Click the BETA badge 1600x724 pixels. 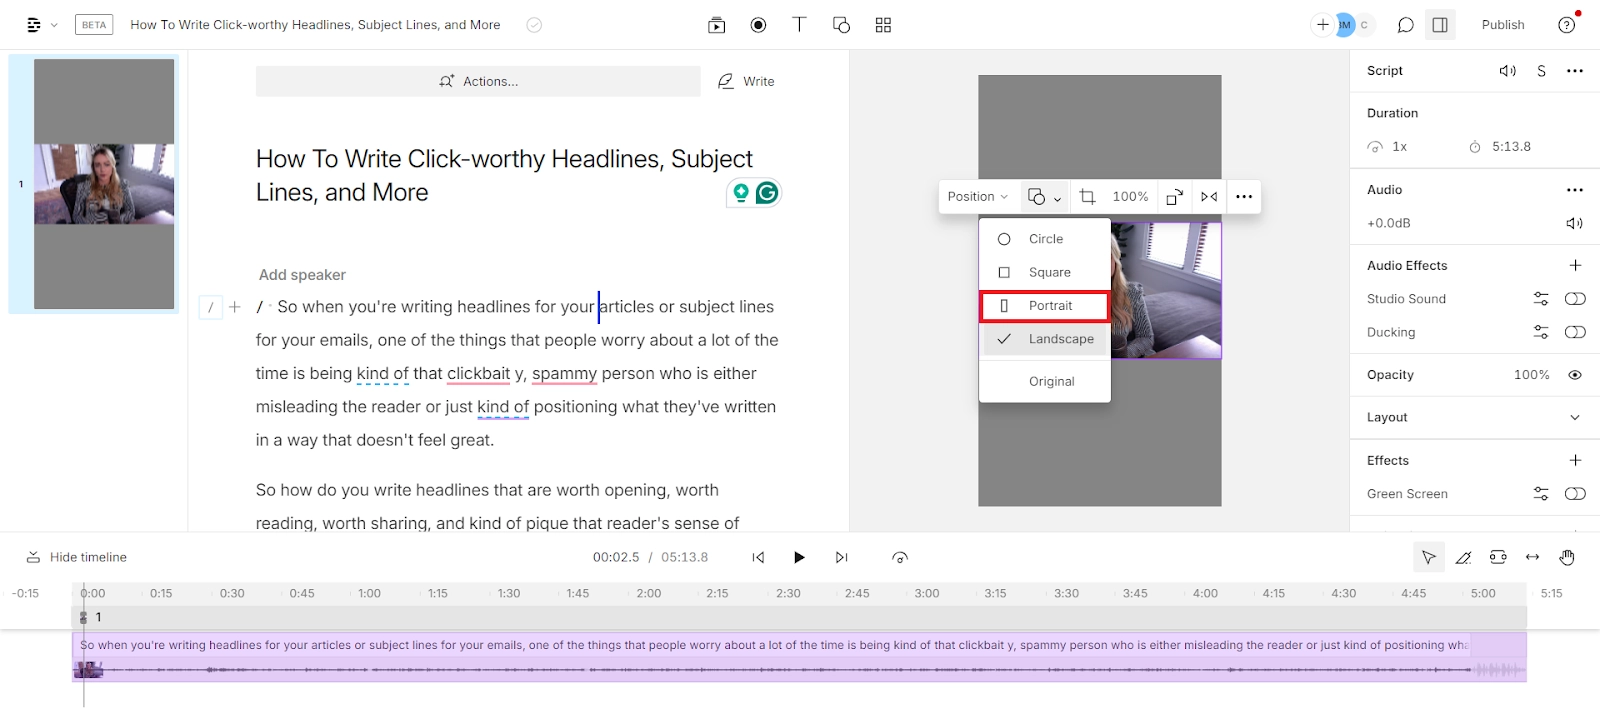pyautogui.click(x=94, y=25)
